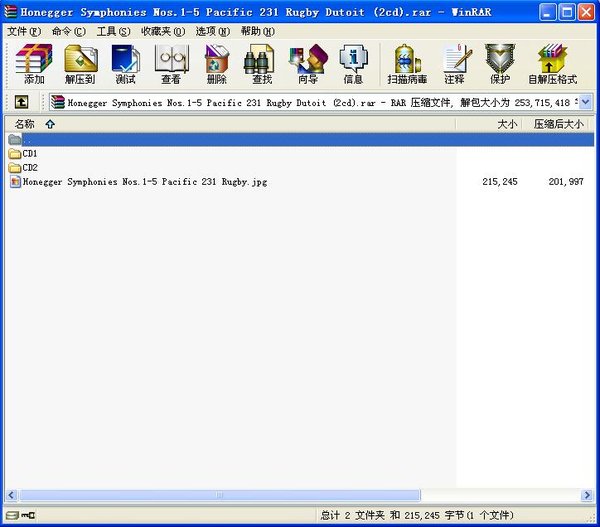Screen dimensions: 600x527
Task: Open the 工具(S) menu
Action: point(113,31)
